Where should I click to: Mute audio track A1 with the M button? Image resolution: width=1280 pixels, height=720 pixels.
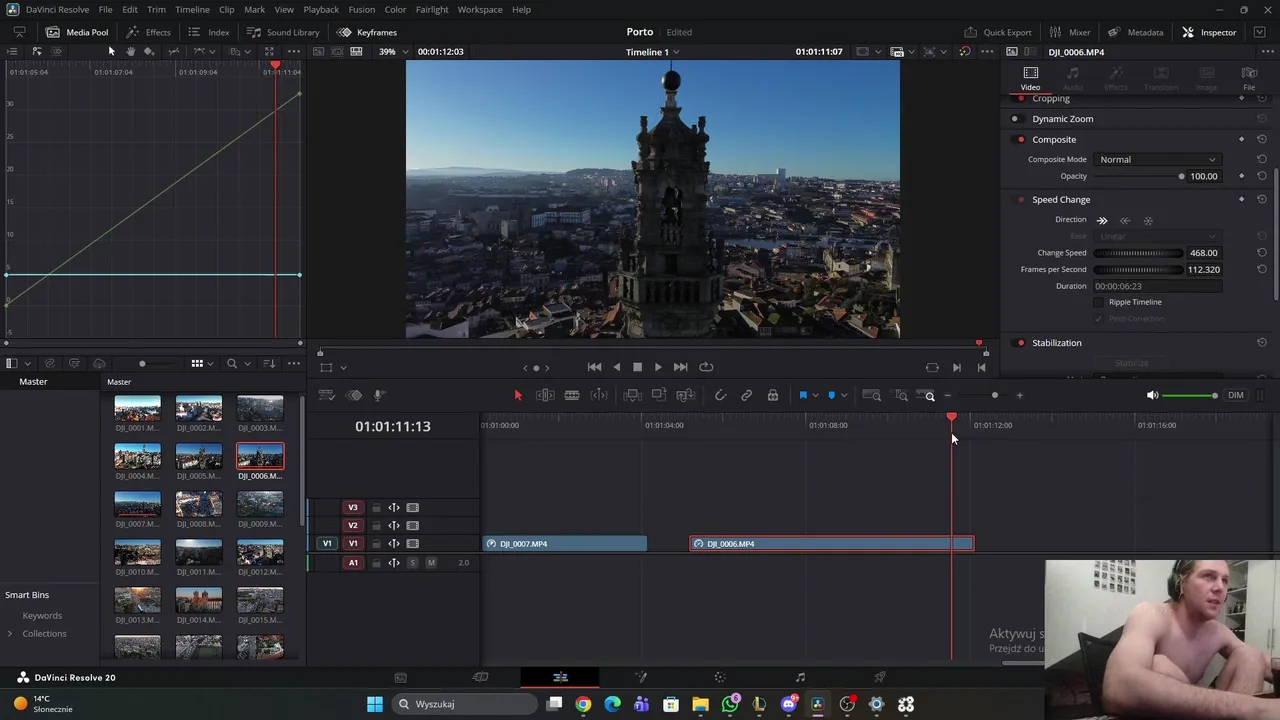tap(431, 563)
